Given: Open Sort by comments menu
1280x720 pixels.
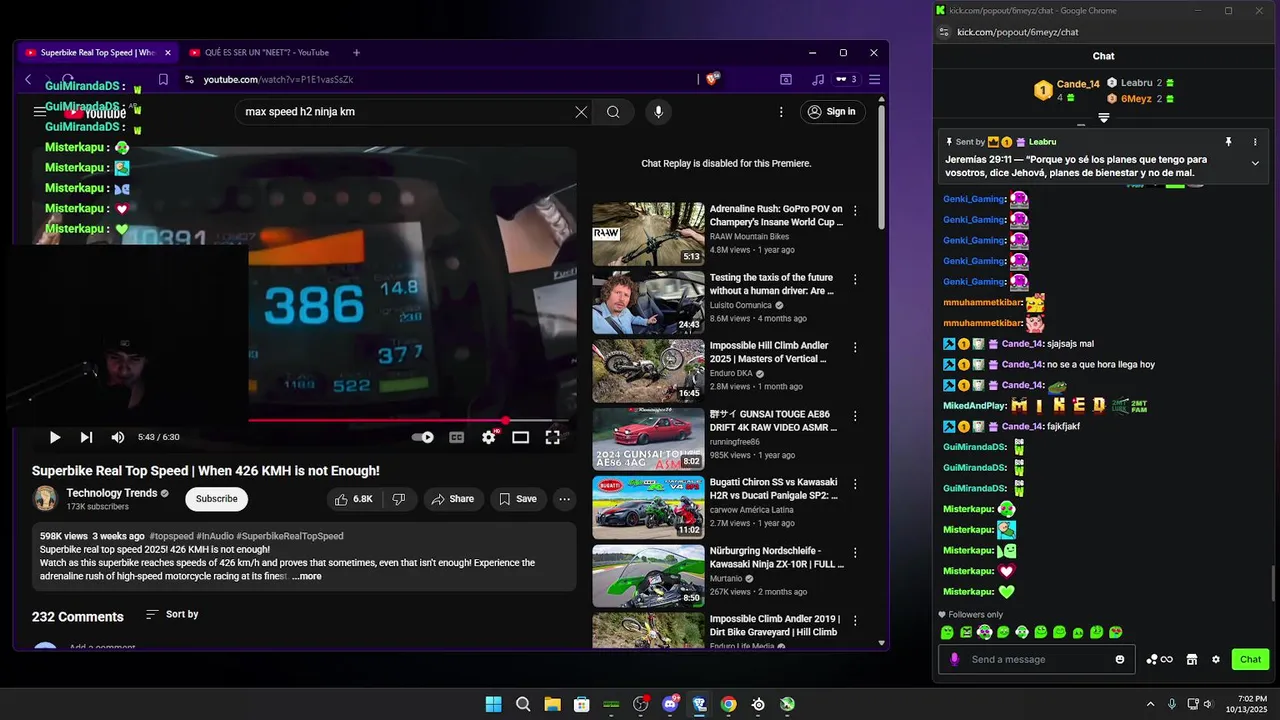Looking at the screenshot, I should (x=172, y=614).
